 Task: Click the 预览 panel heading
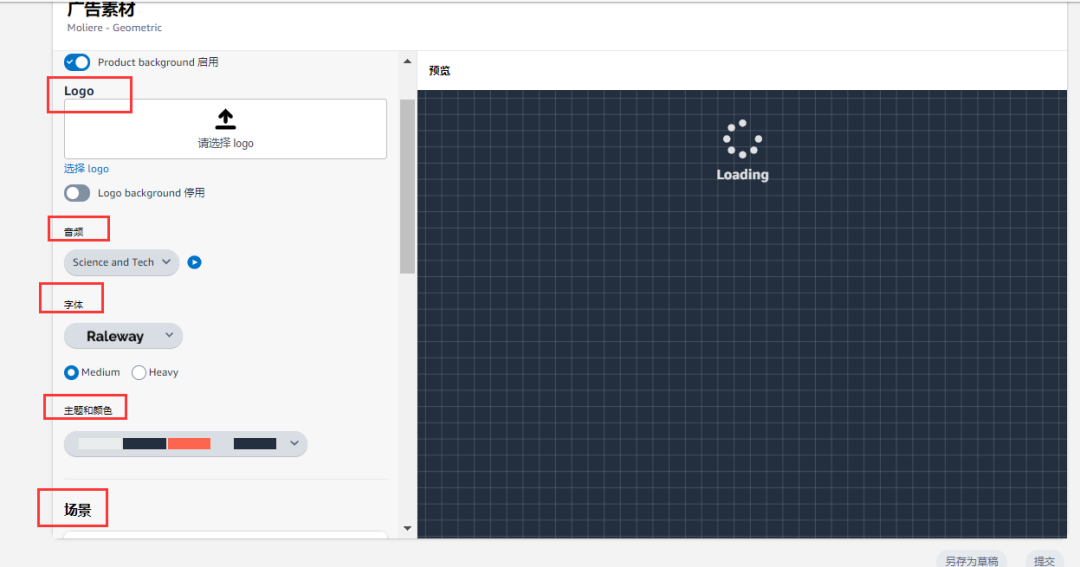pyautogui.click(x=439, y=70)
